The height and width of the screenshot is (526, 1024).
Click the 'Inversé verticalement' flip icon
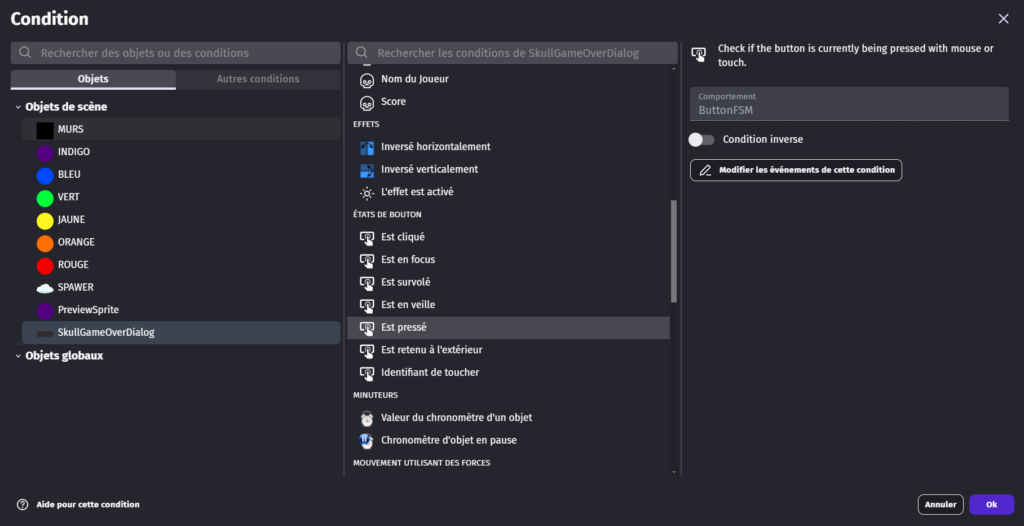coord(366,170)
